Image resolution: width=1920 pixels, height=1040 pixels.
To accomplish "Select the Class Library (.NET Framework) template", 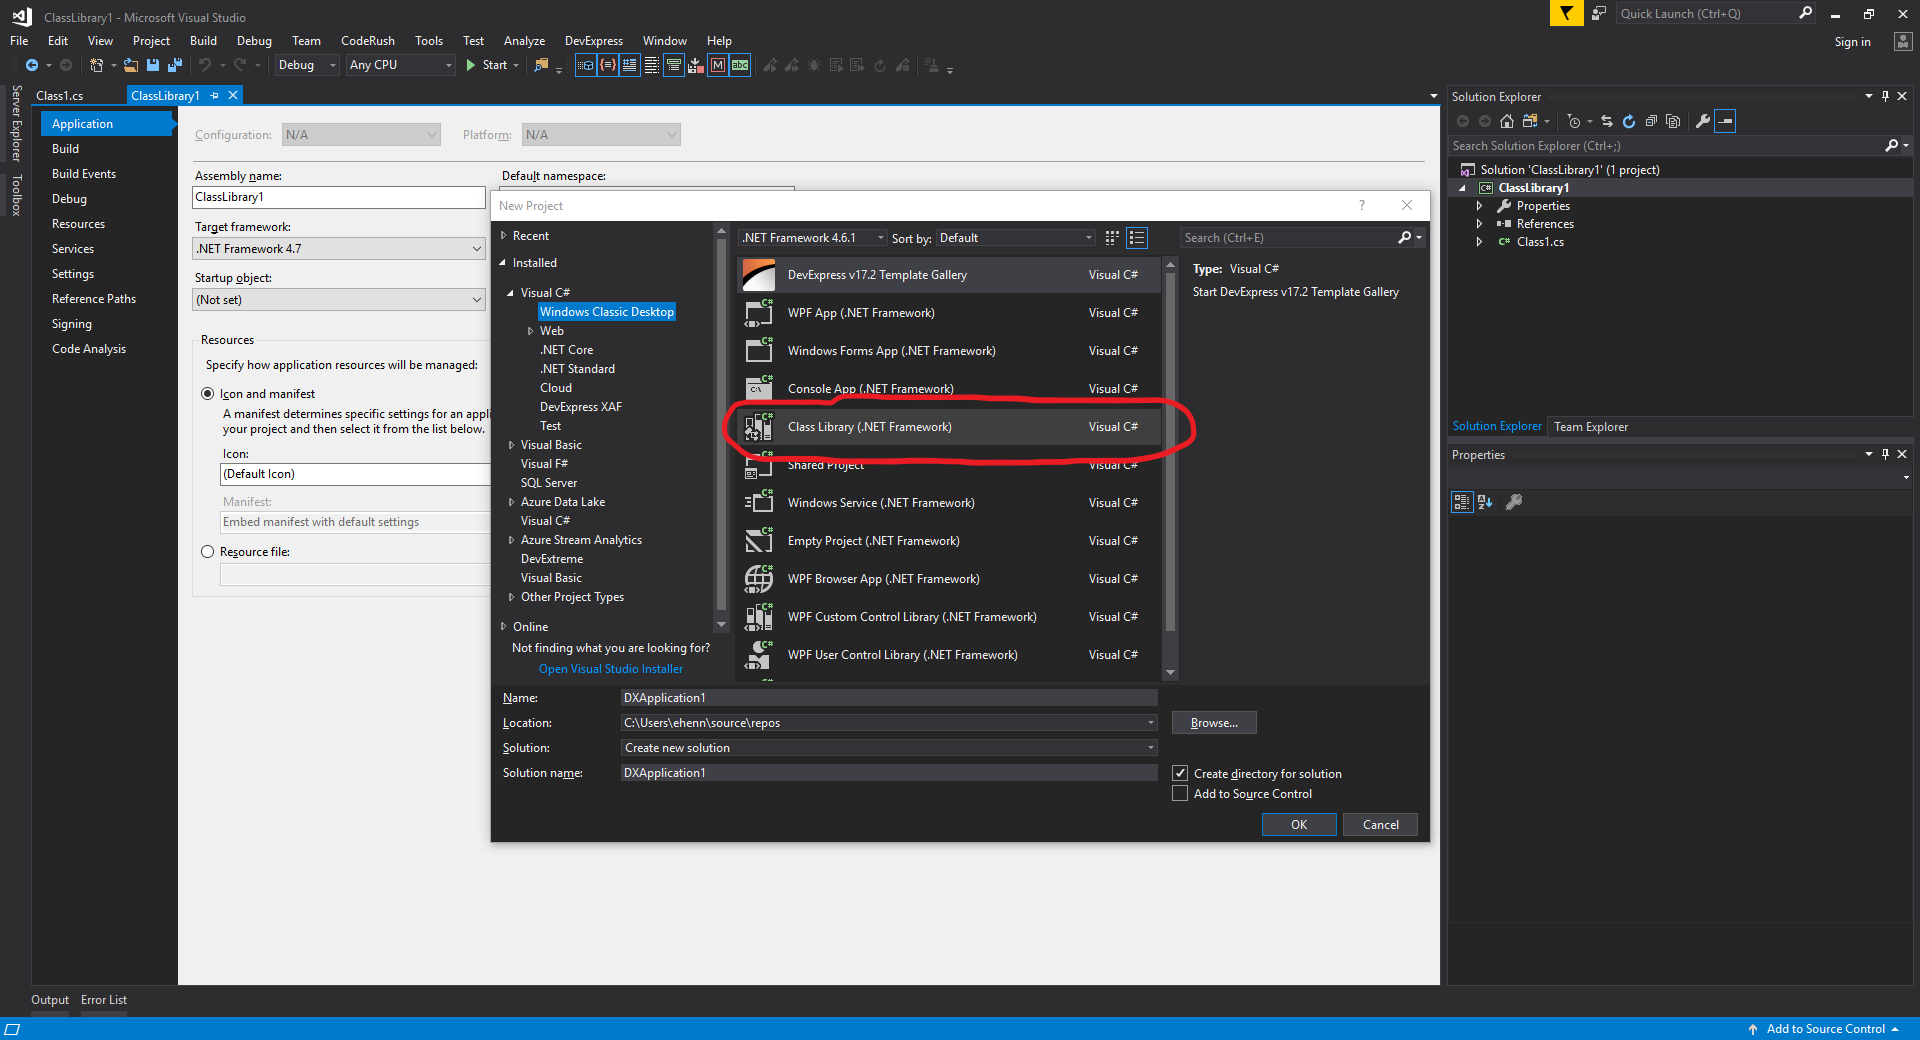I will coord(950,427).
